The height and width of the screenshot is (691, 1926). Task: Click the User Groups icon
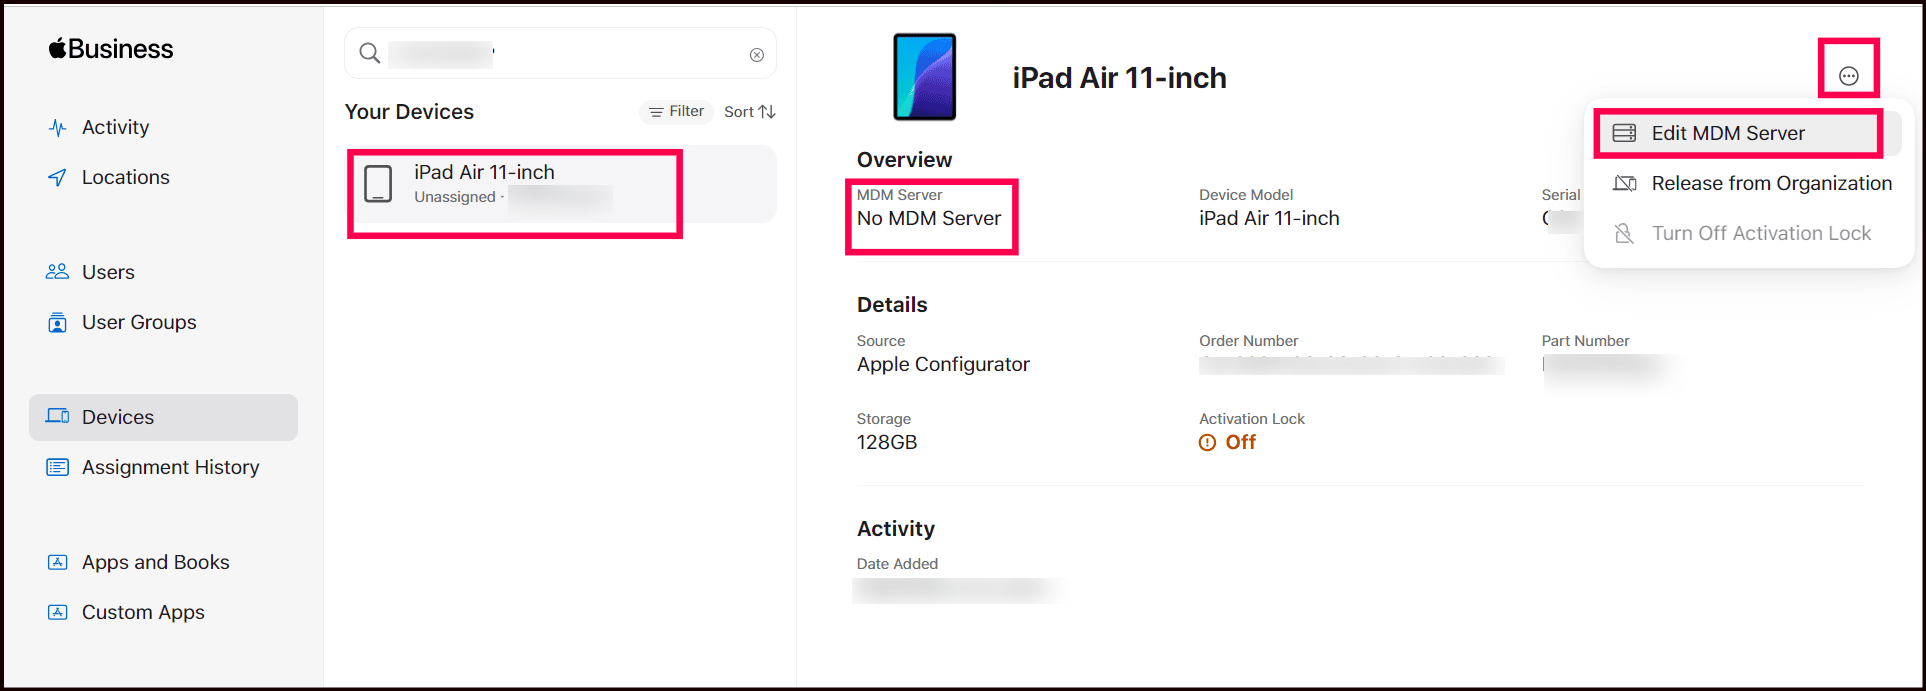pos(58,323)
